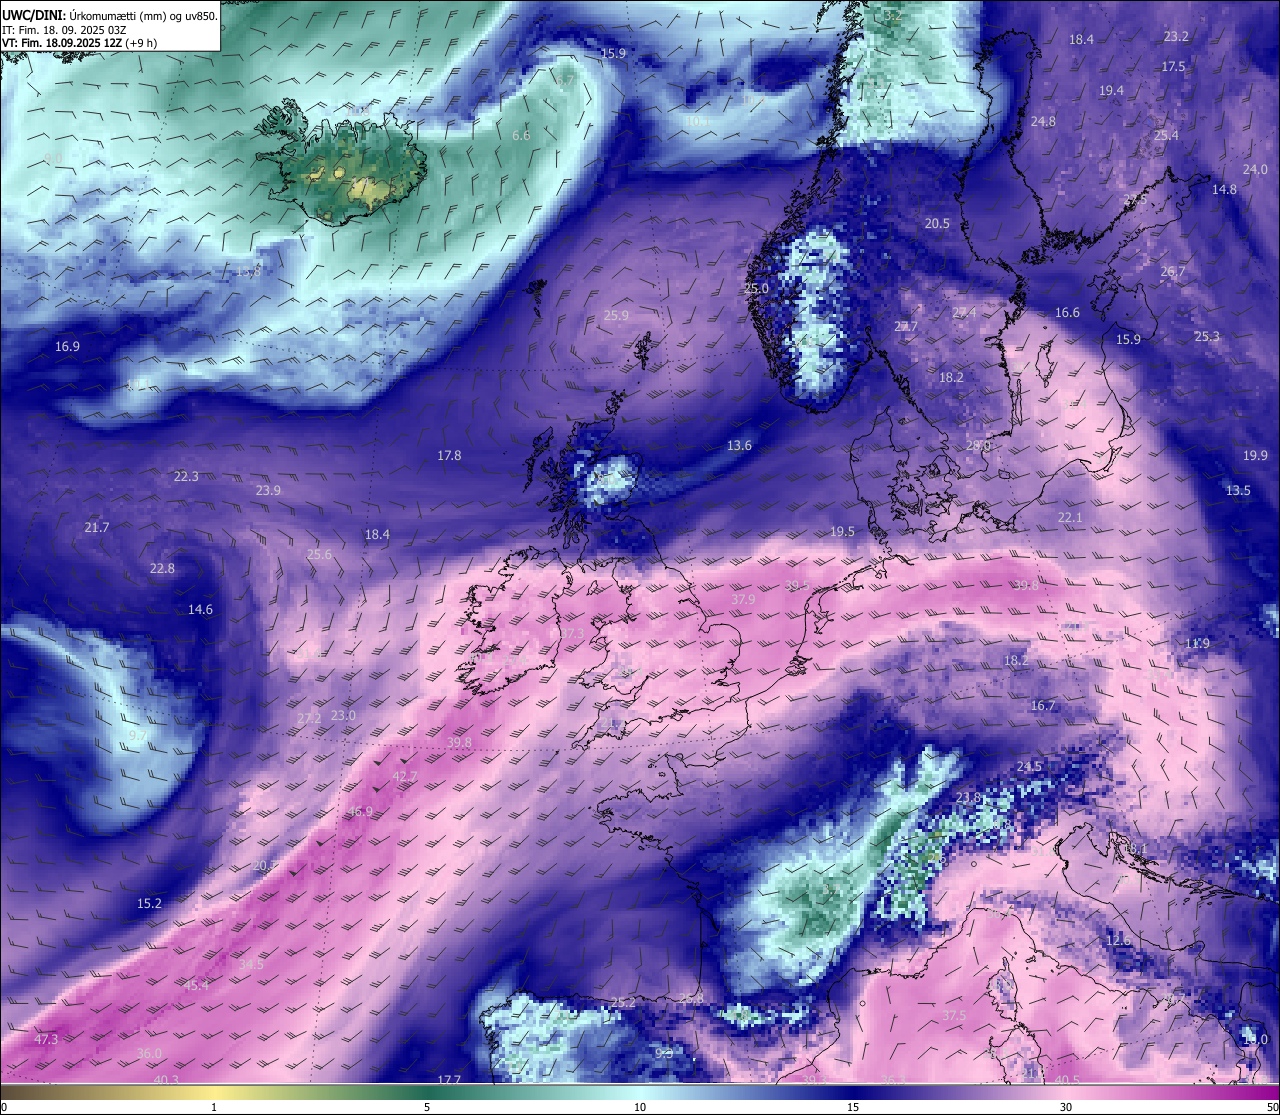Click the map value "25.0"
The width and height of the screenshot is (1280, 1115).
click(x=757, y=289)
